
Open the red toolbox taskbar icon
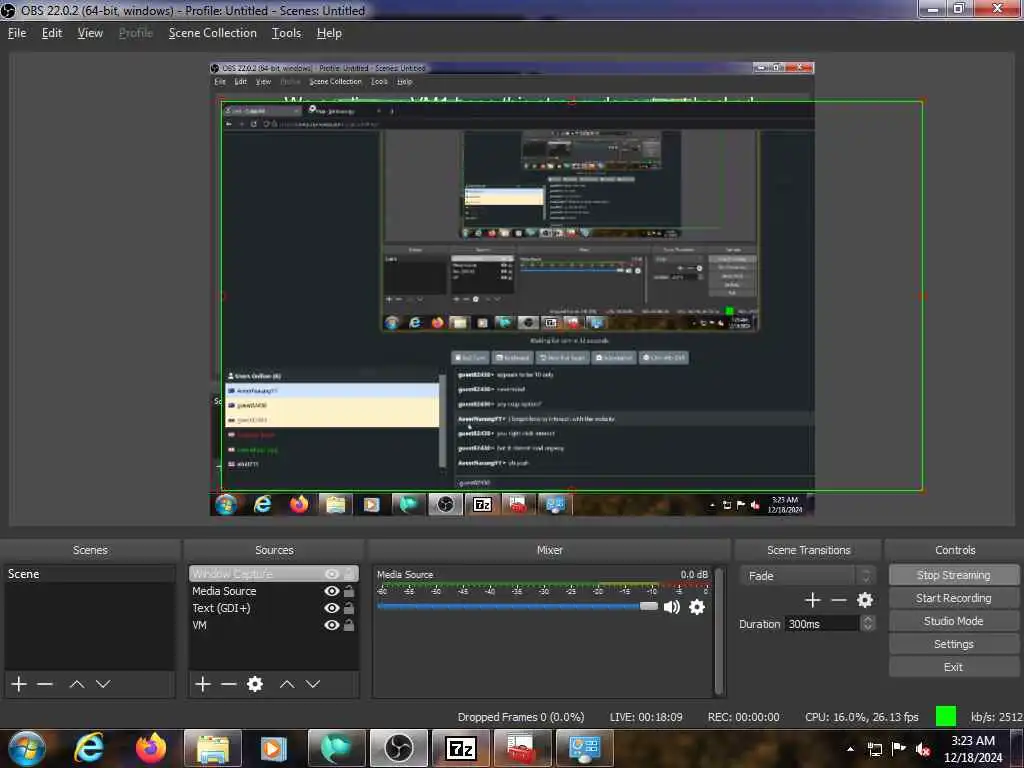(x=523, y=748)
